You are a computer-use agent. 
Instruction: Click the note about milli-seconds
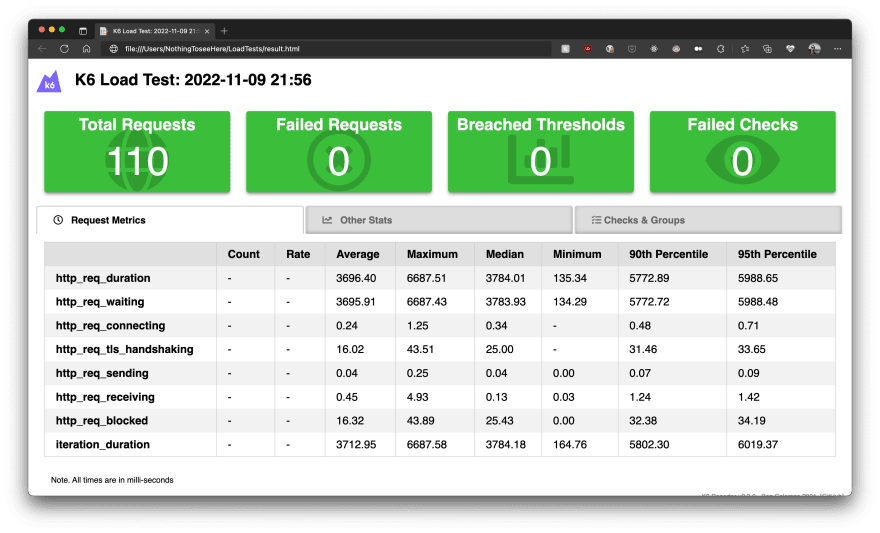click(112, 480)
